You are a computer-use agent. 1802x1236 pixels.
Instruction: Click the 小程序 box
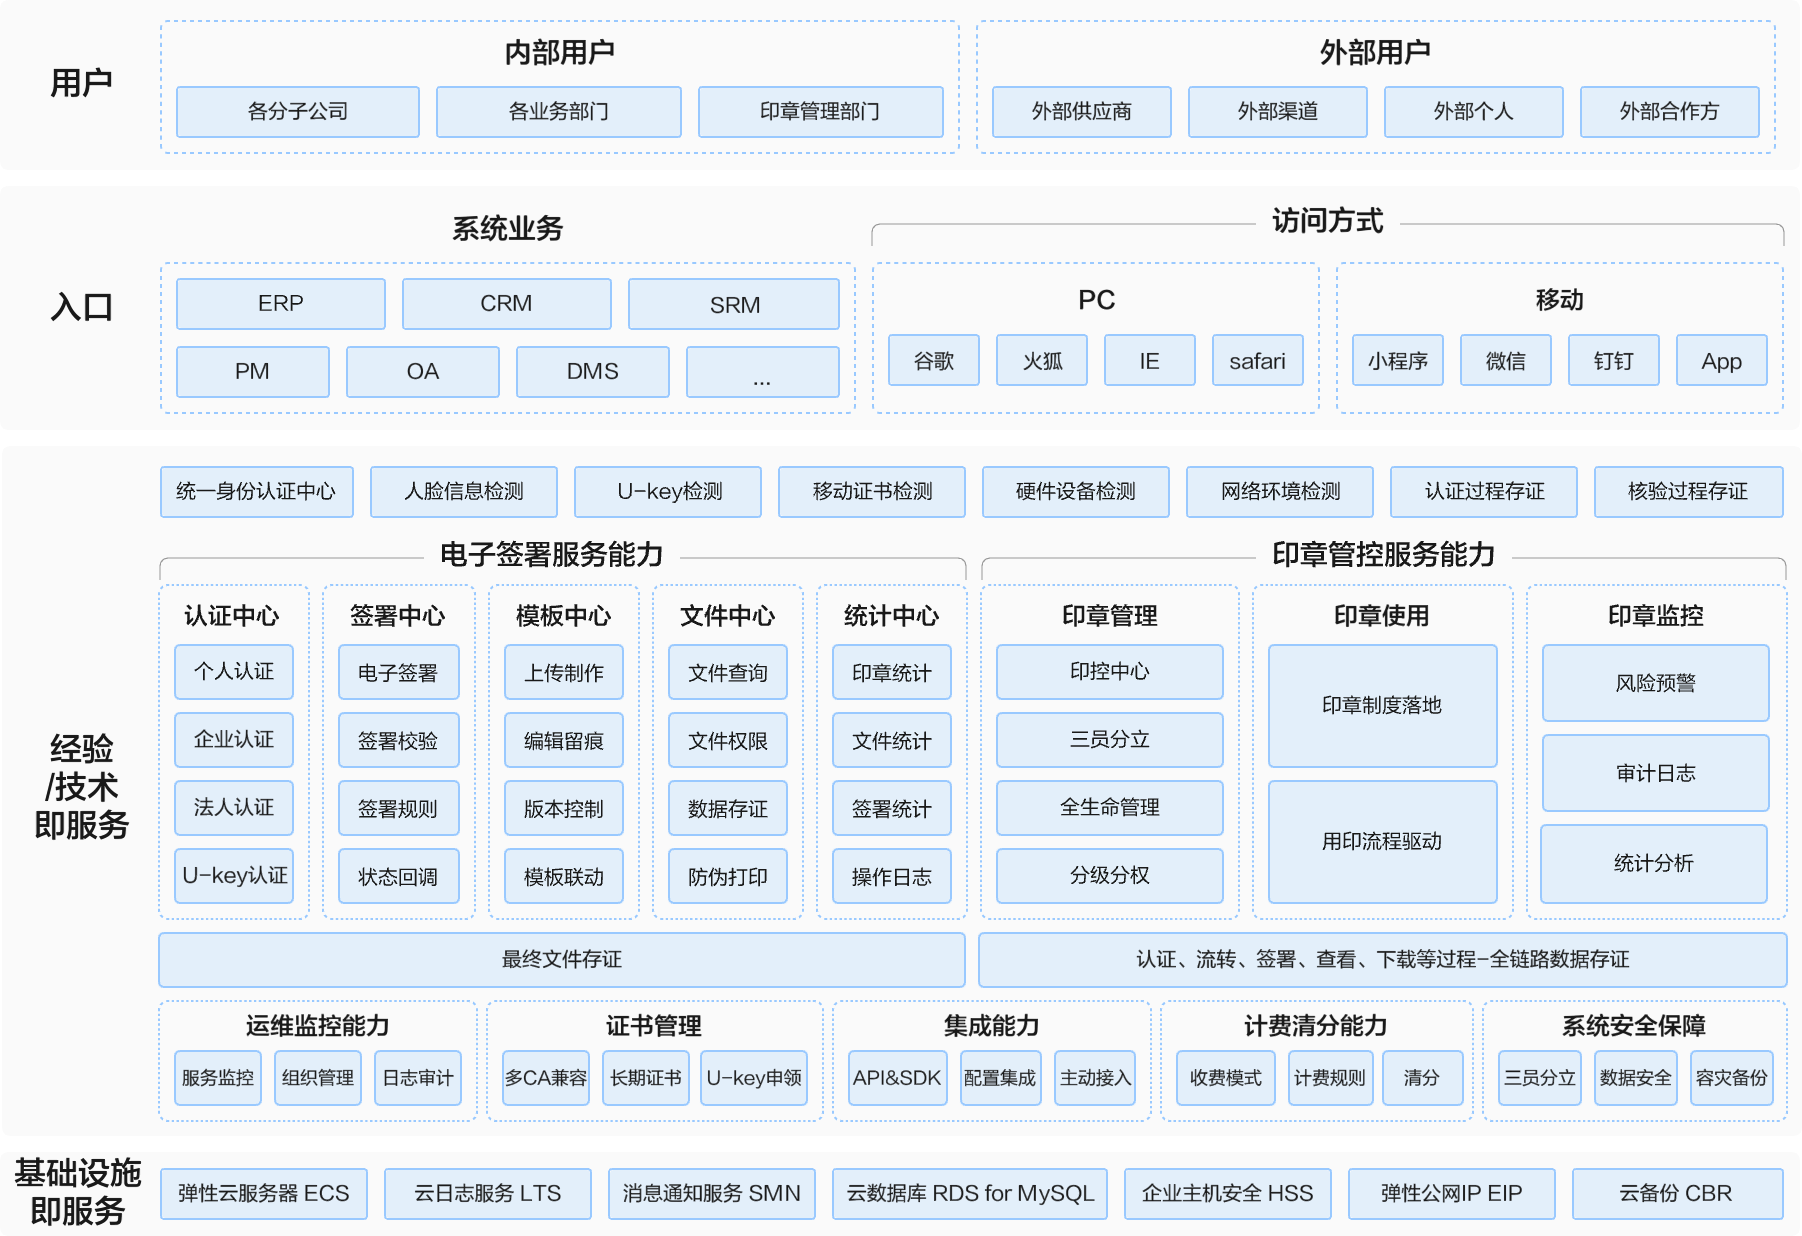coord(1398,360)
